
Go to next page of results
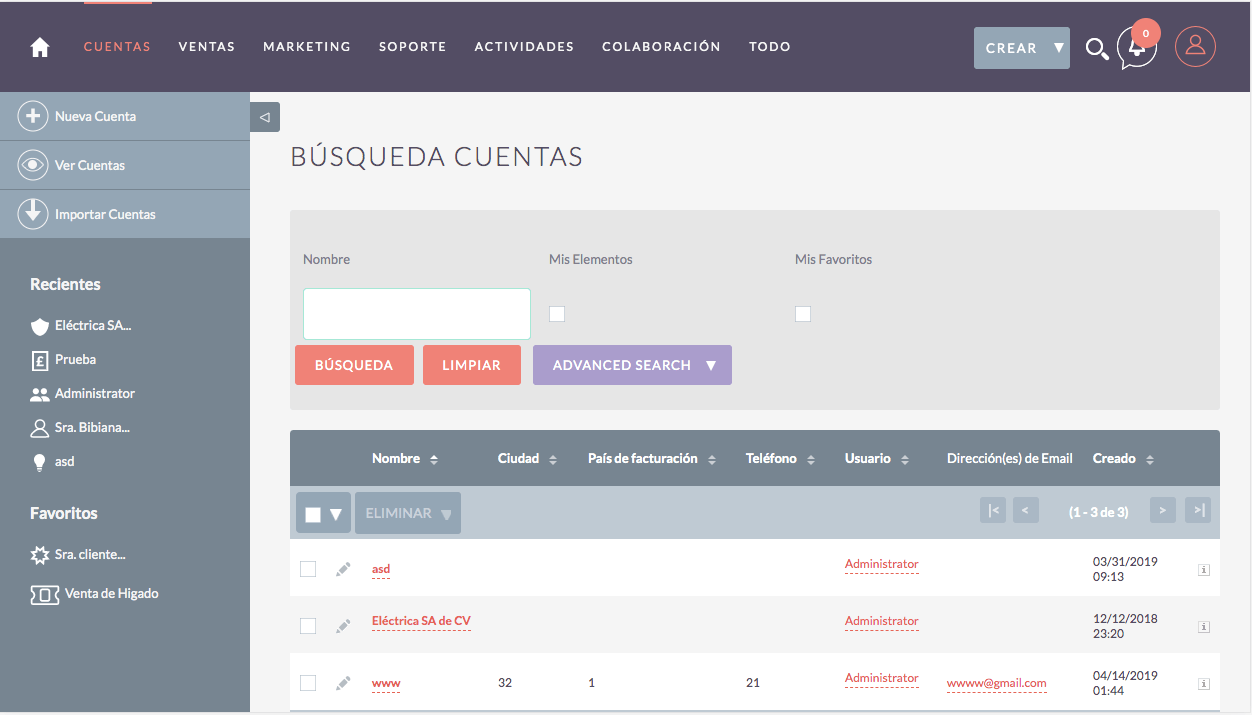tap(1162, 511)
